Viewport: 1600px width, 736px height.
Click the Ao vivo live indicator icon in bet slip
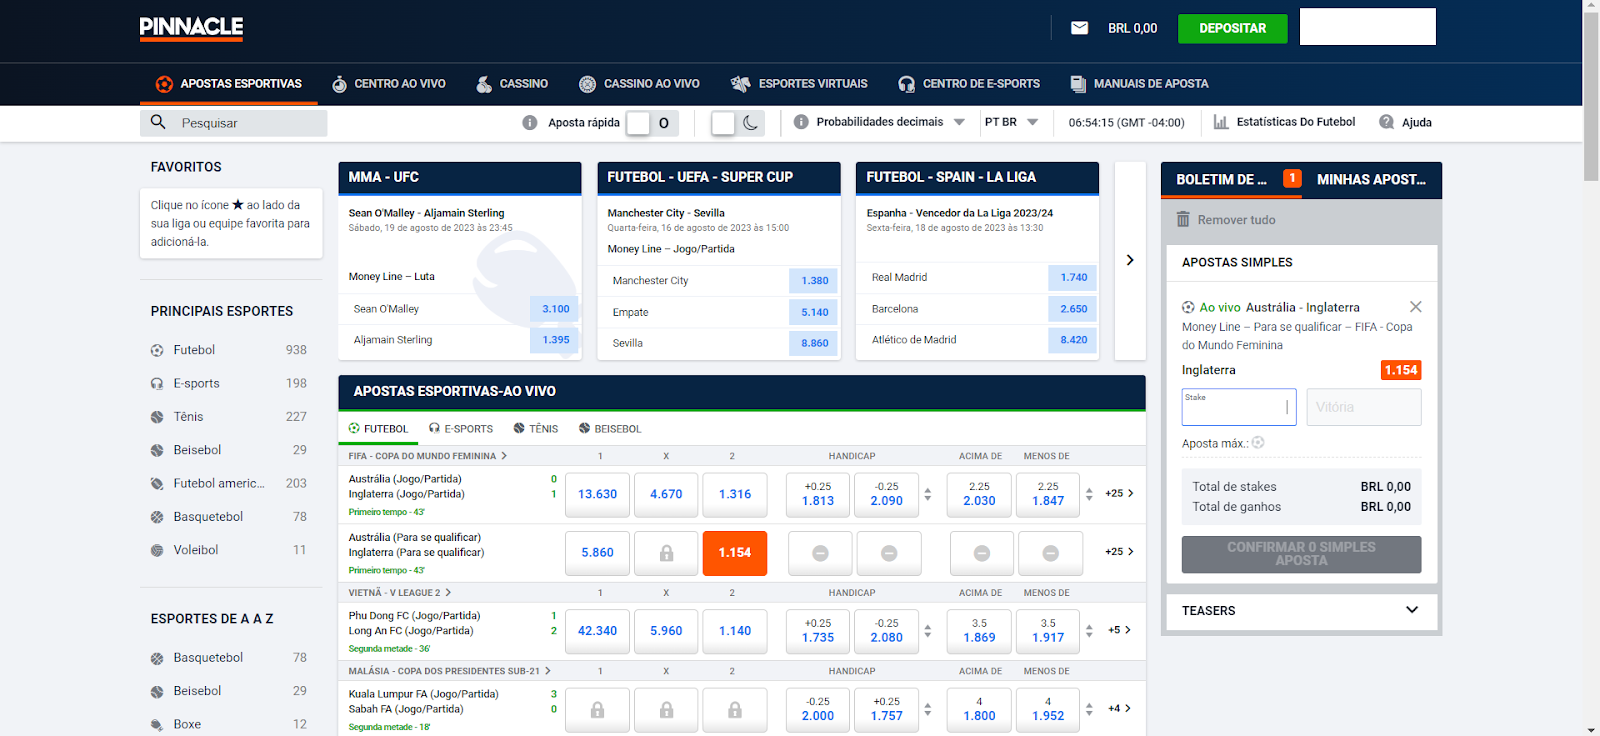point(1188,307)
